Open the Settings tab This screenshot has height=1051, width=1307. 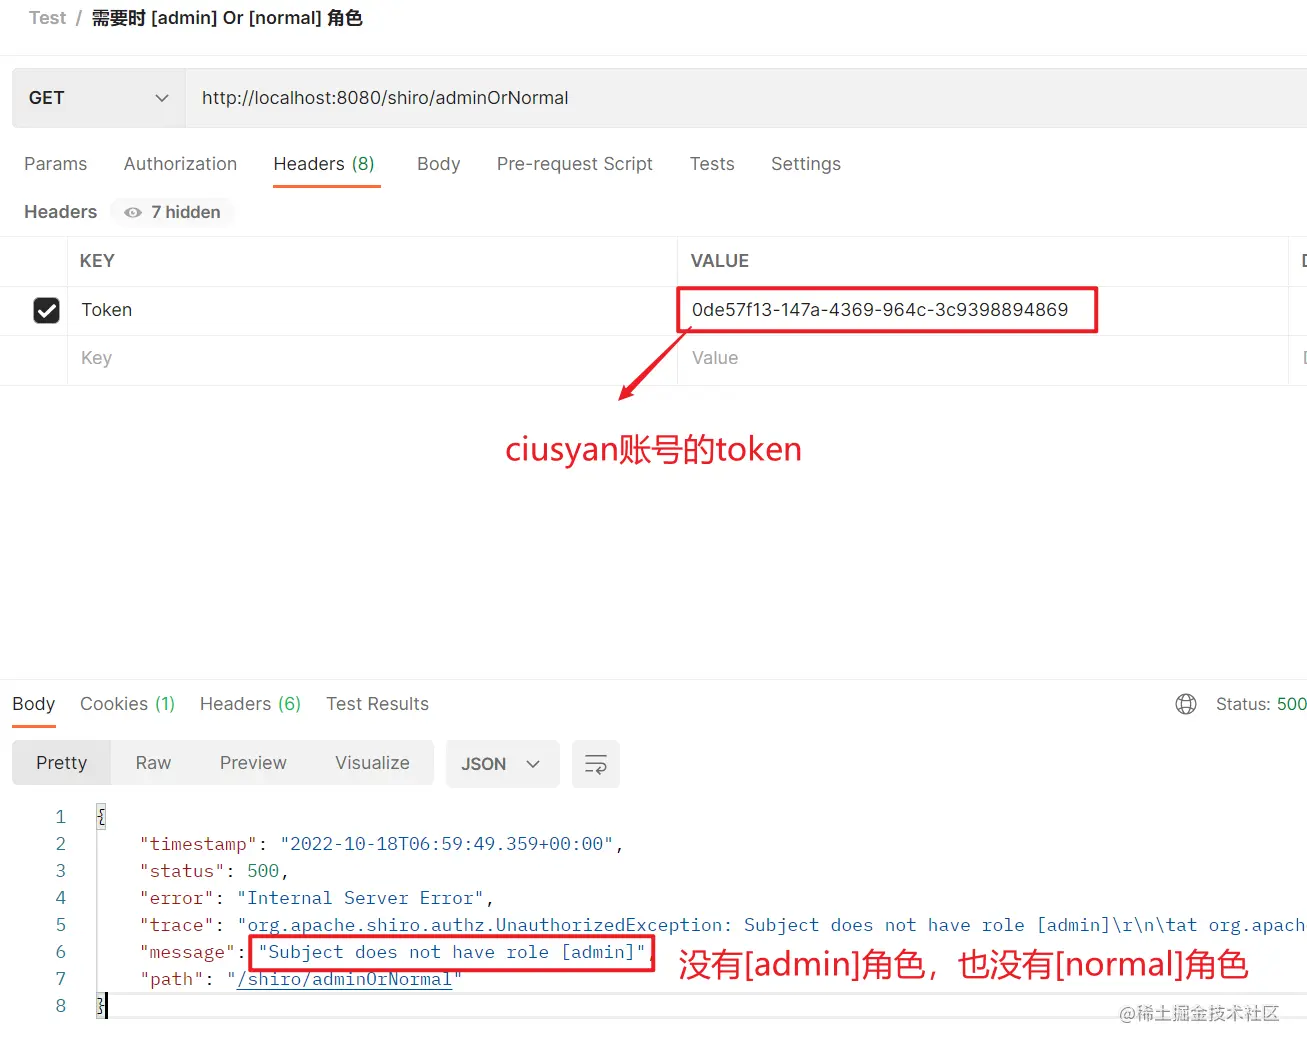(806, 164)
